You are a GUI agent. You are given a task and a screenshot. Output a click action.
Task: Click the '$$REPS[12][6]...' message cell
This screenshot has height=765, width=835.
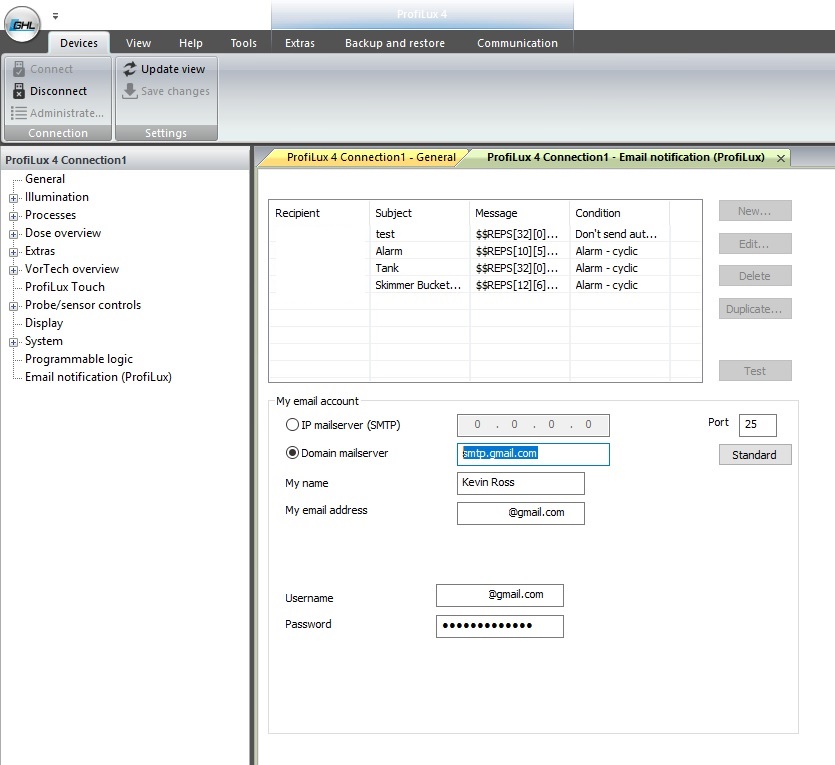[517, 285]
